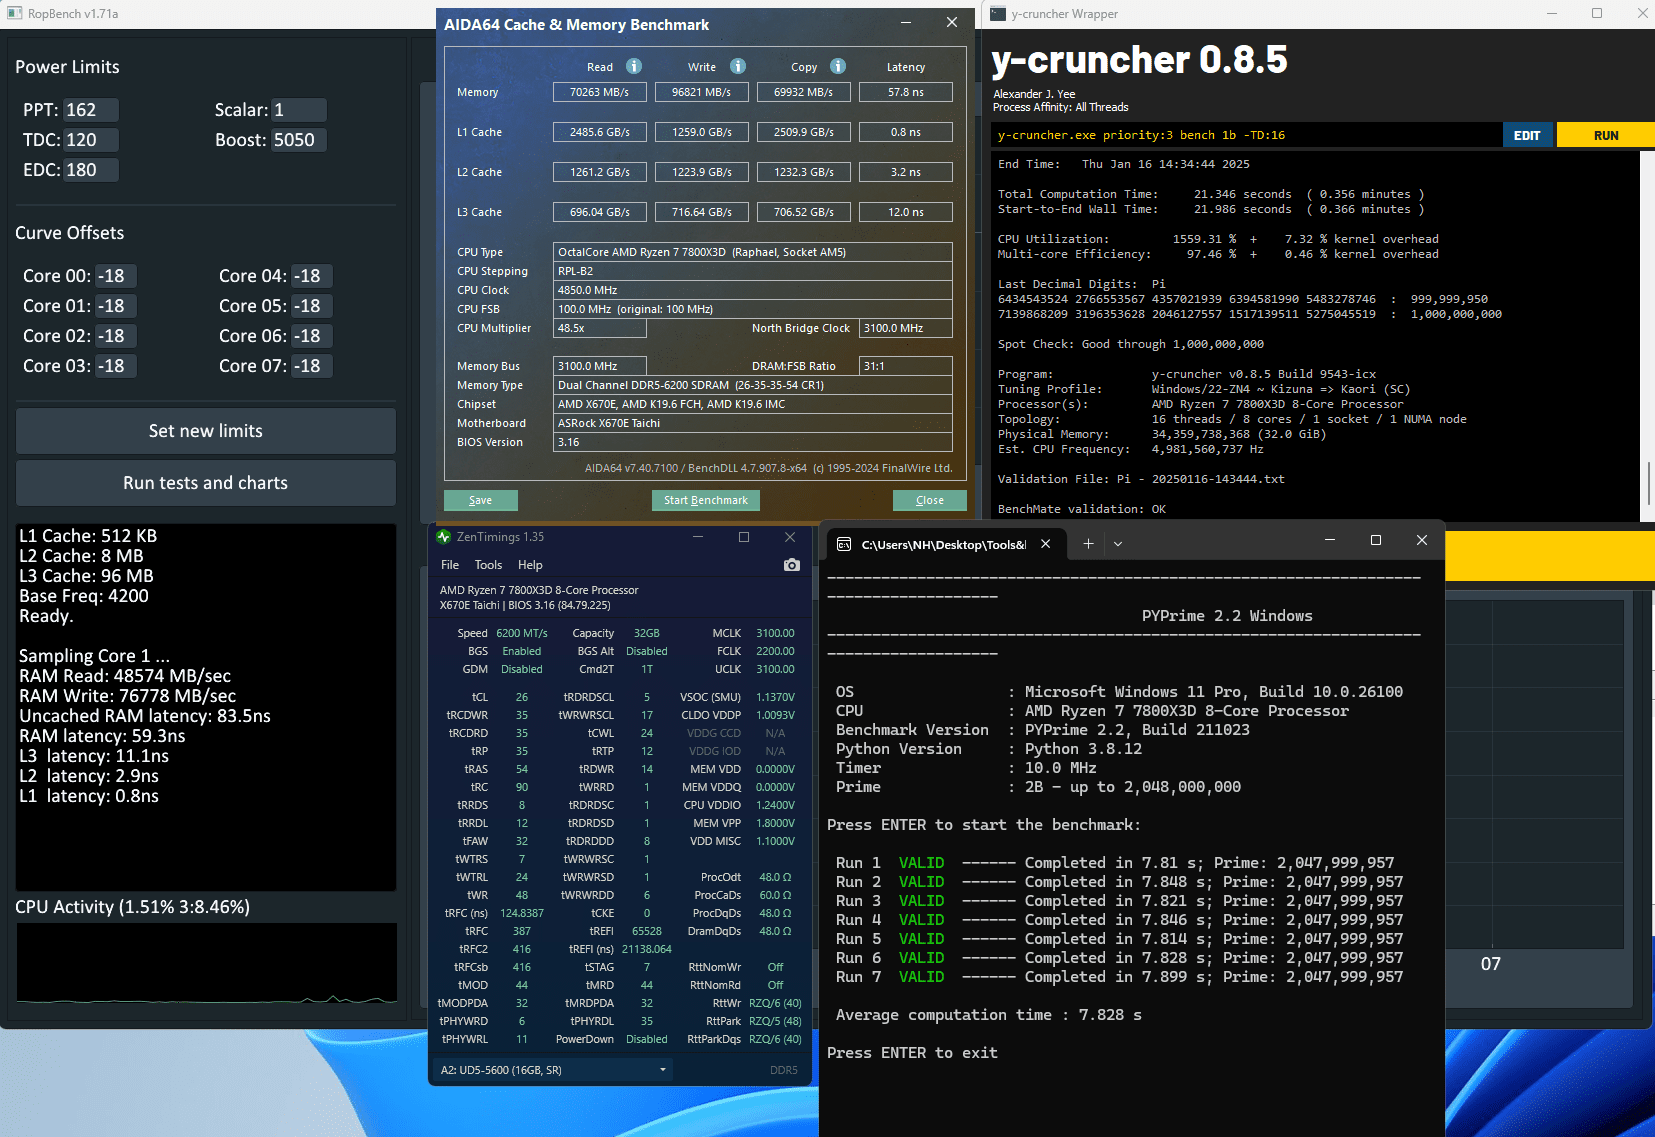Maximize the y-cruncher Wrapper window

click(x=1597, y=14)
